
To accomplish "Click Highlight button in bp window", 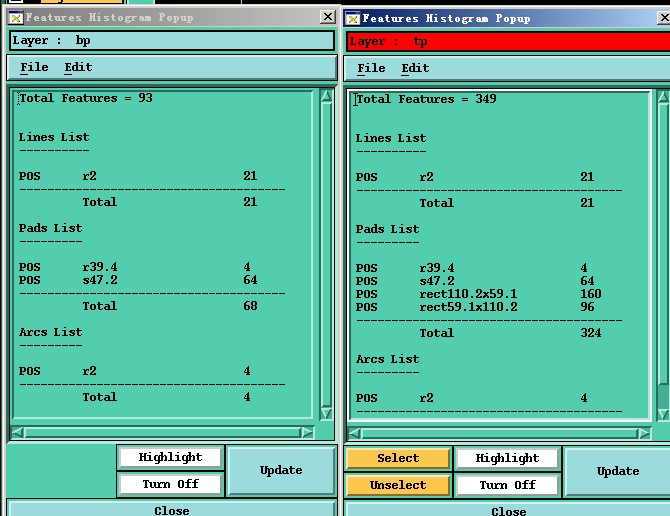I will 170,457.
